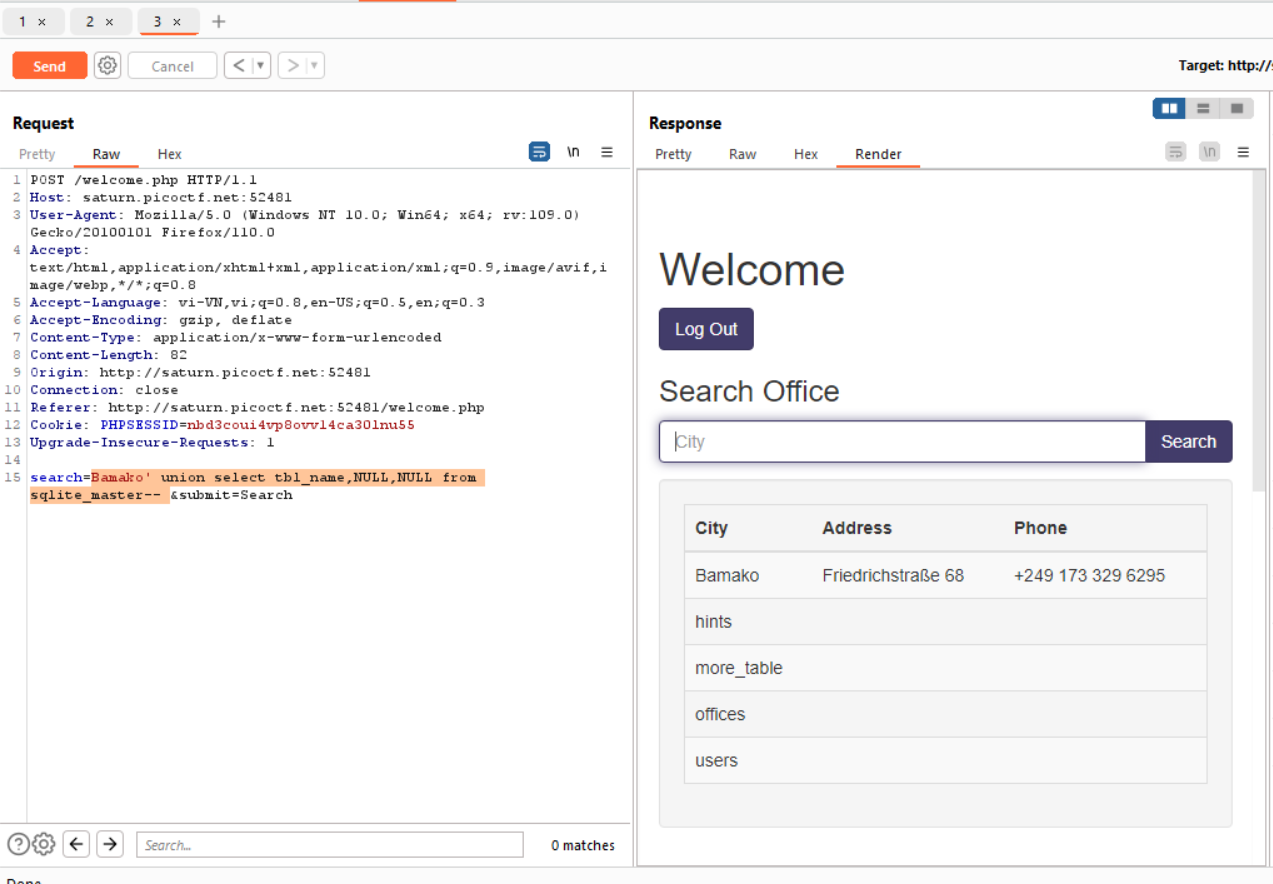Toggle non-printable characters in Response panel
1273x884 pixels.
(1210, 152)
